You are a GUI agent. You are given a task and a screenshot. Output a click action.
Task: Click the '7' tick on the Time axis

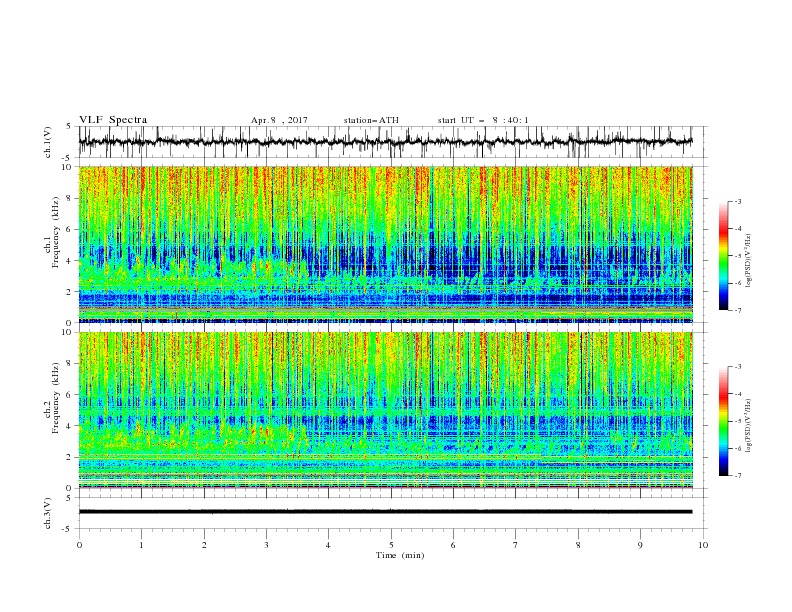516,545
